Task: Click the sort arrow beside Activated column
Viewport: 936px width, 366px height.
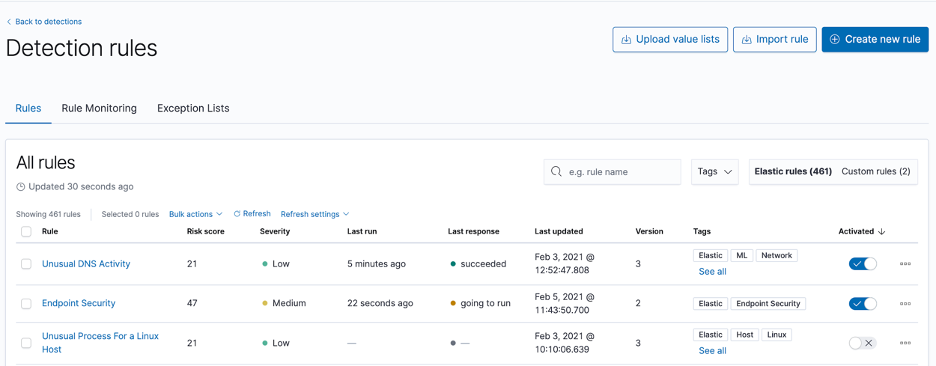Action: click(882, 232)
